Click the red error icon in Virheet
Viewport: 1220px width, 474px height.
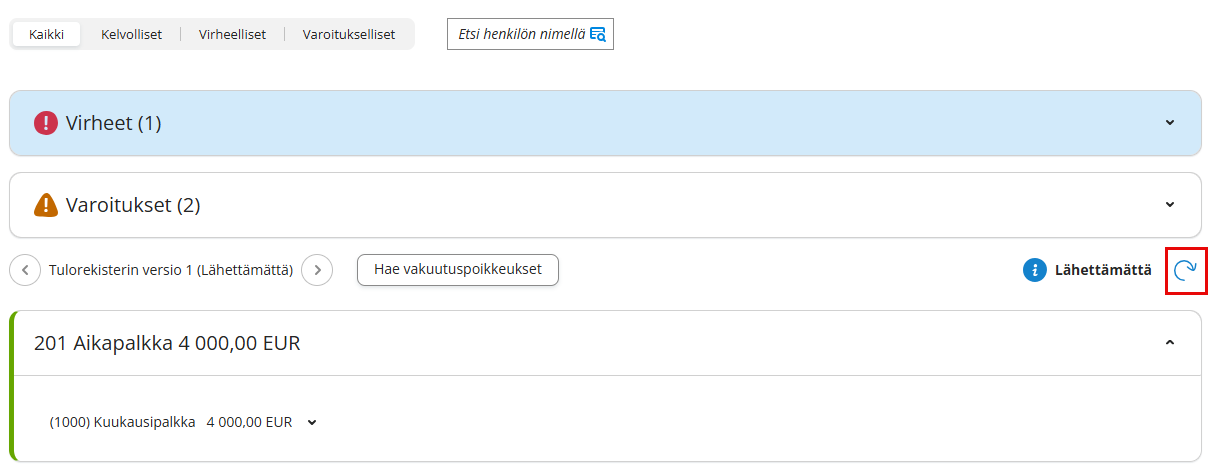pos(46,123)
